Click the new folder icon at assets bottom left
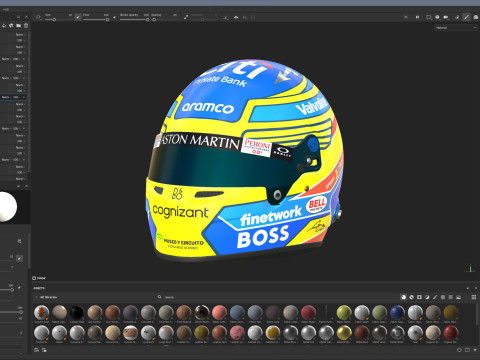480x360 pixels. click(x=44, y=350)
